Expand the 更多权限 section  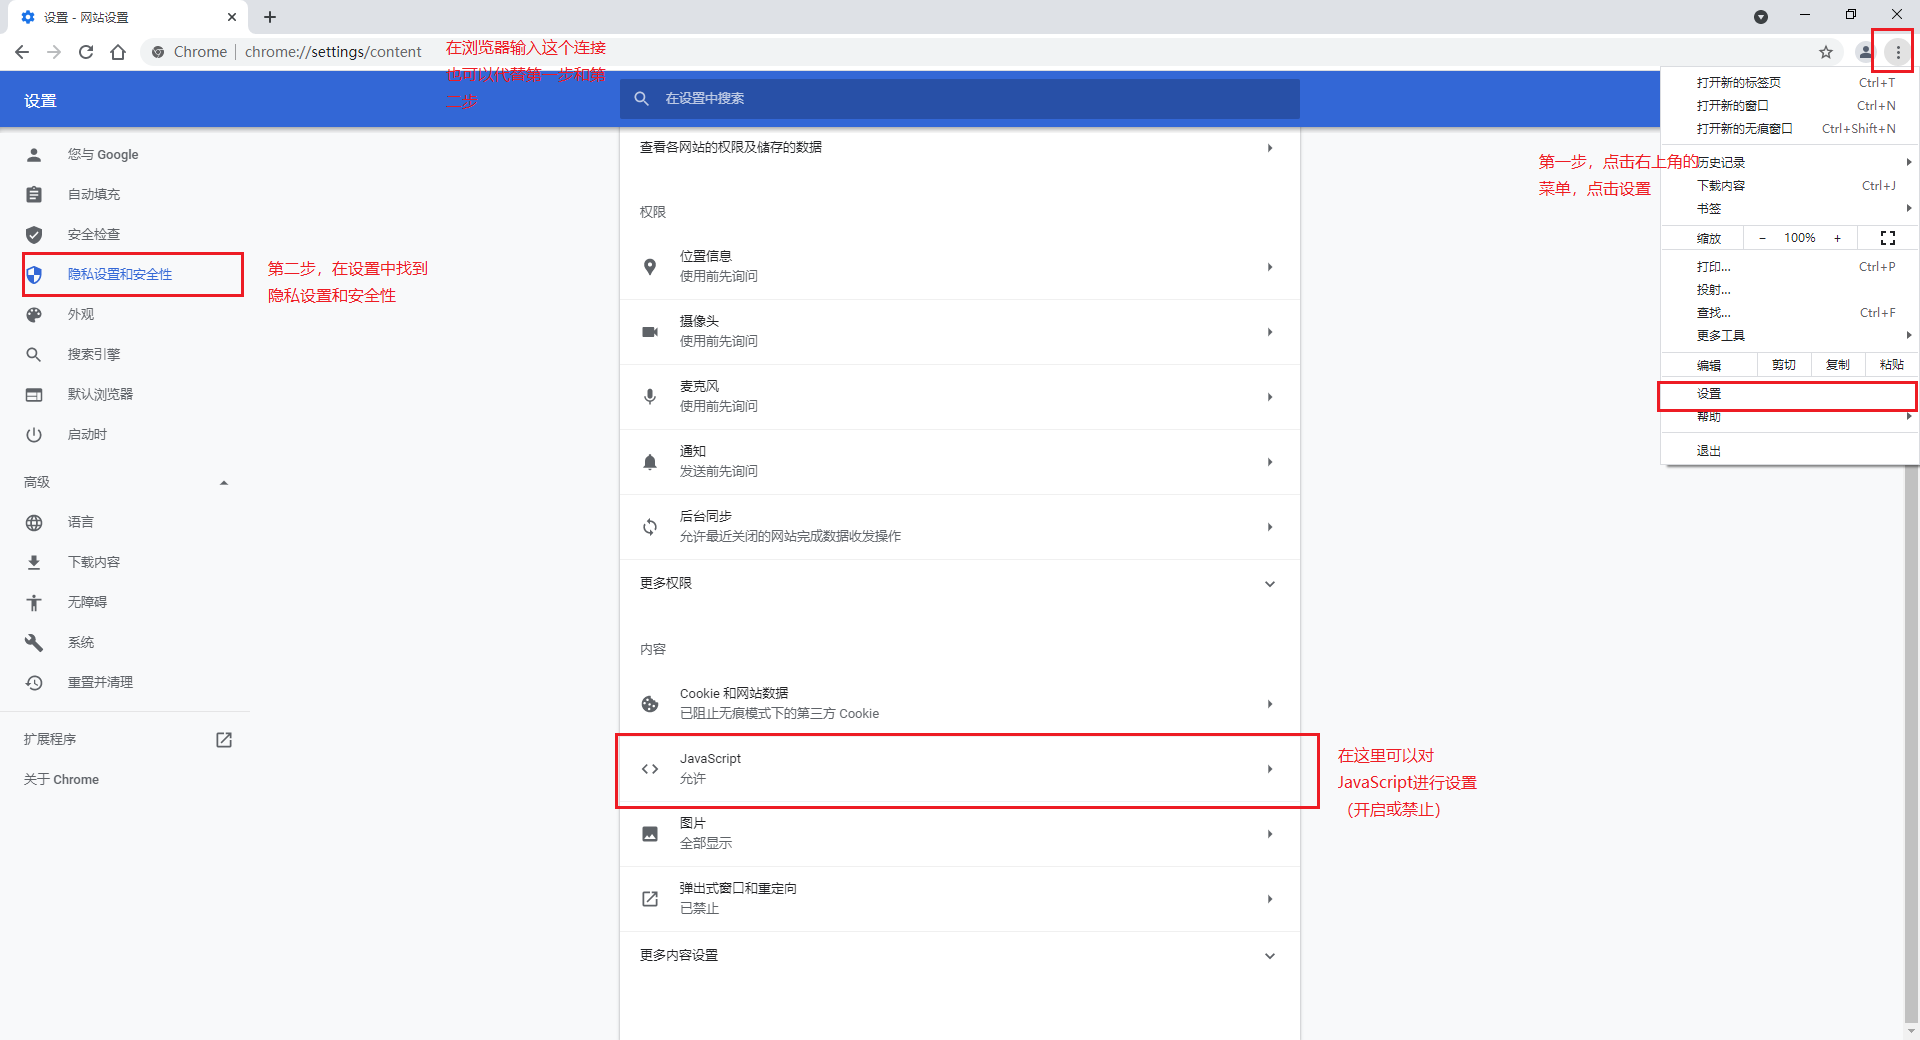click(1270, 583)
